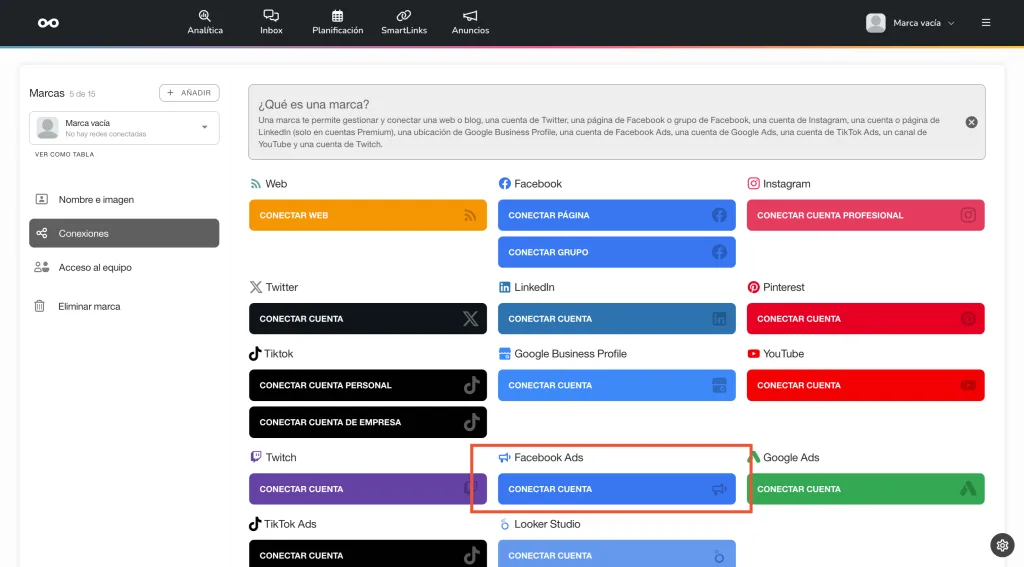Open the hamburger menu in the top bar
Viewport: 1024px width, 567px height.
986,23
